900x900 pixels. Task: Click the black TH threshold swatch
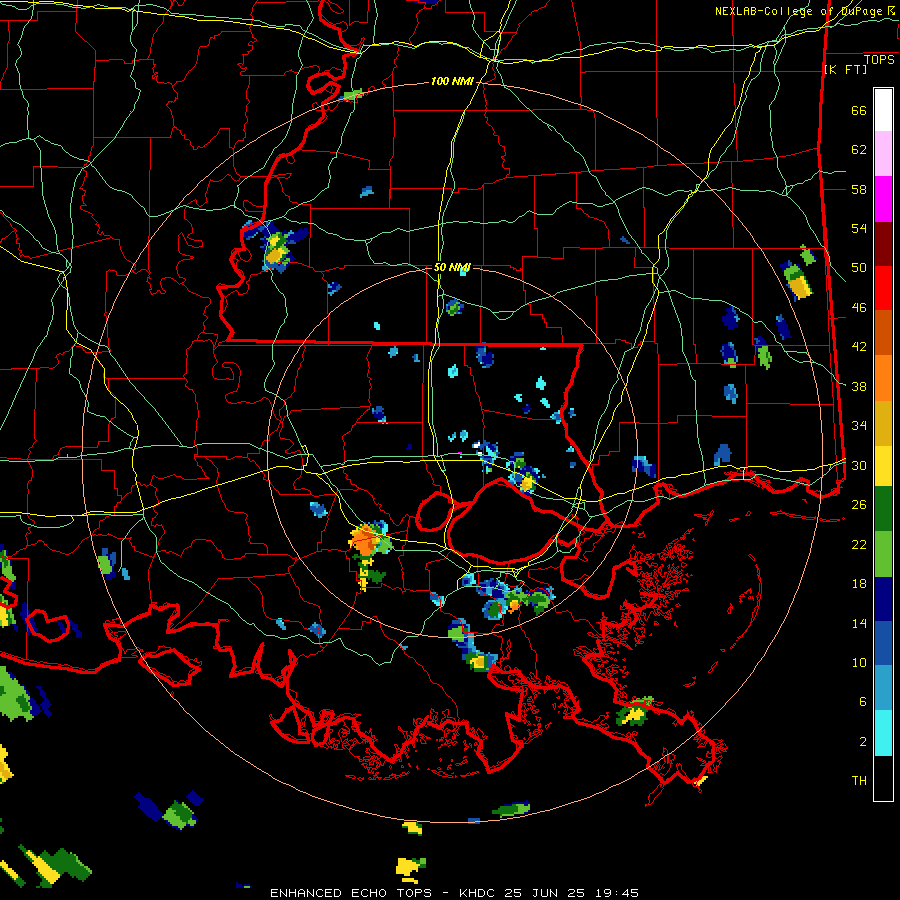(883, 778)
